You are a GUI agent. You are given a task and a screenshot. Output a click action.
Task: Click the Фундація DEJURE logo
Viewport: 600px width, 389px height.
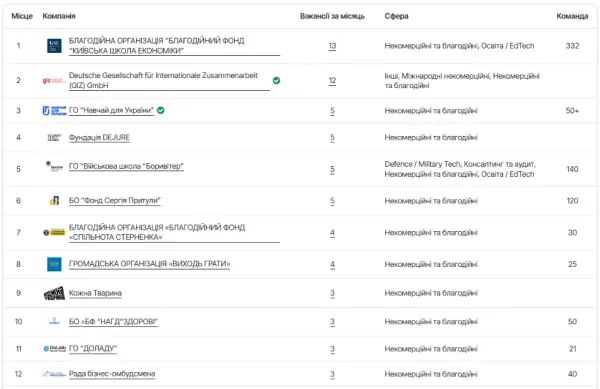coord(54,137)
